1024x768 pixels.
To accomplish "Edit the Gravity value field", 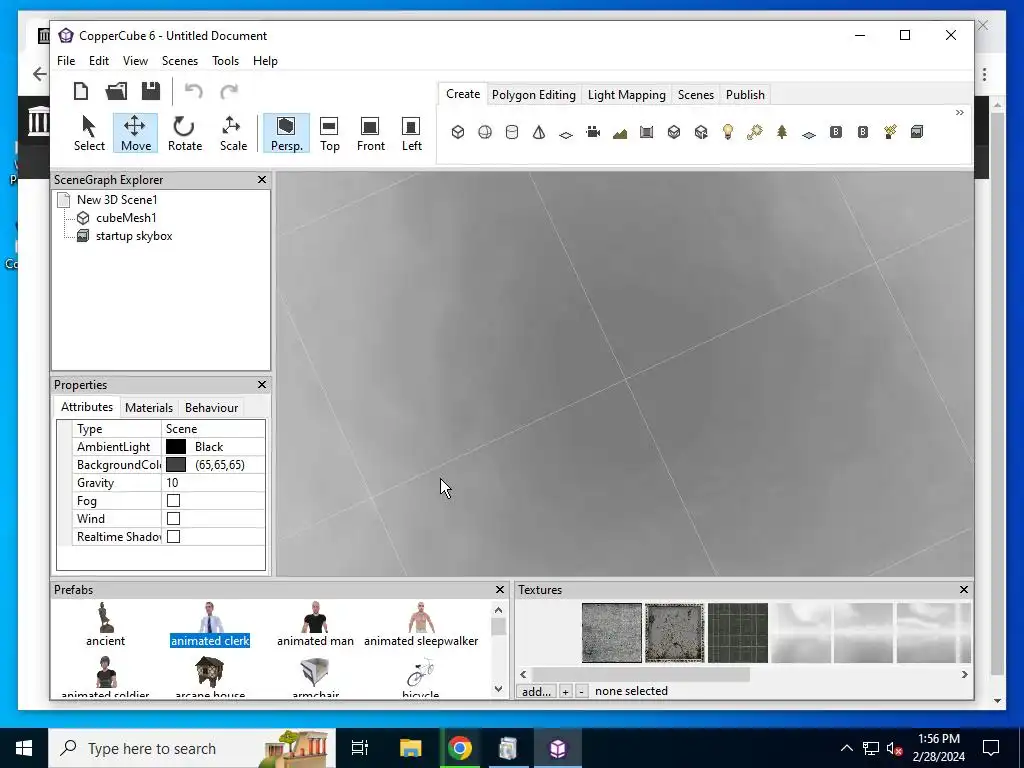I will tap(213, 483).
